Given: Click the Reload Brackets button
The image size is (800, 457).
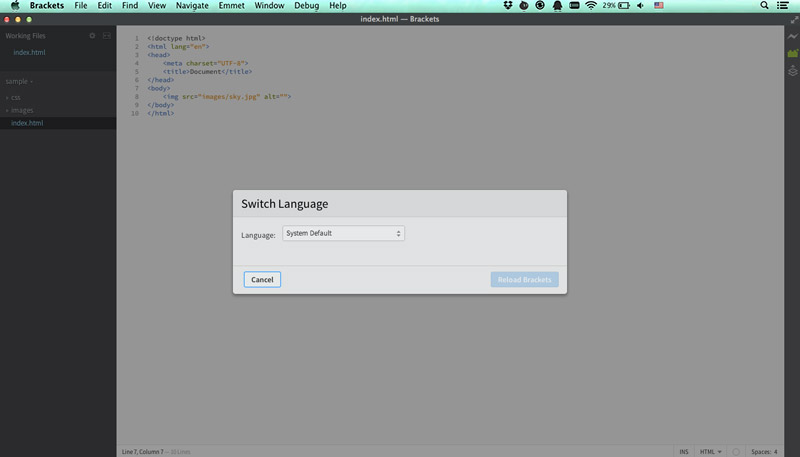Looking at the screenshot, I should [524, 280].
